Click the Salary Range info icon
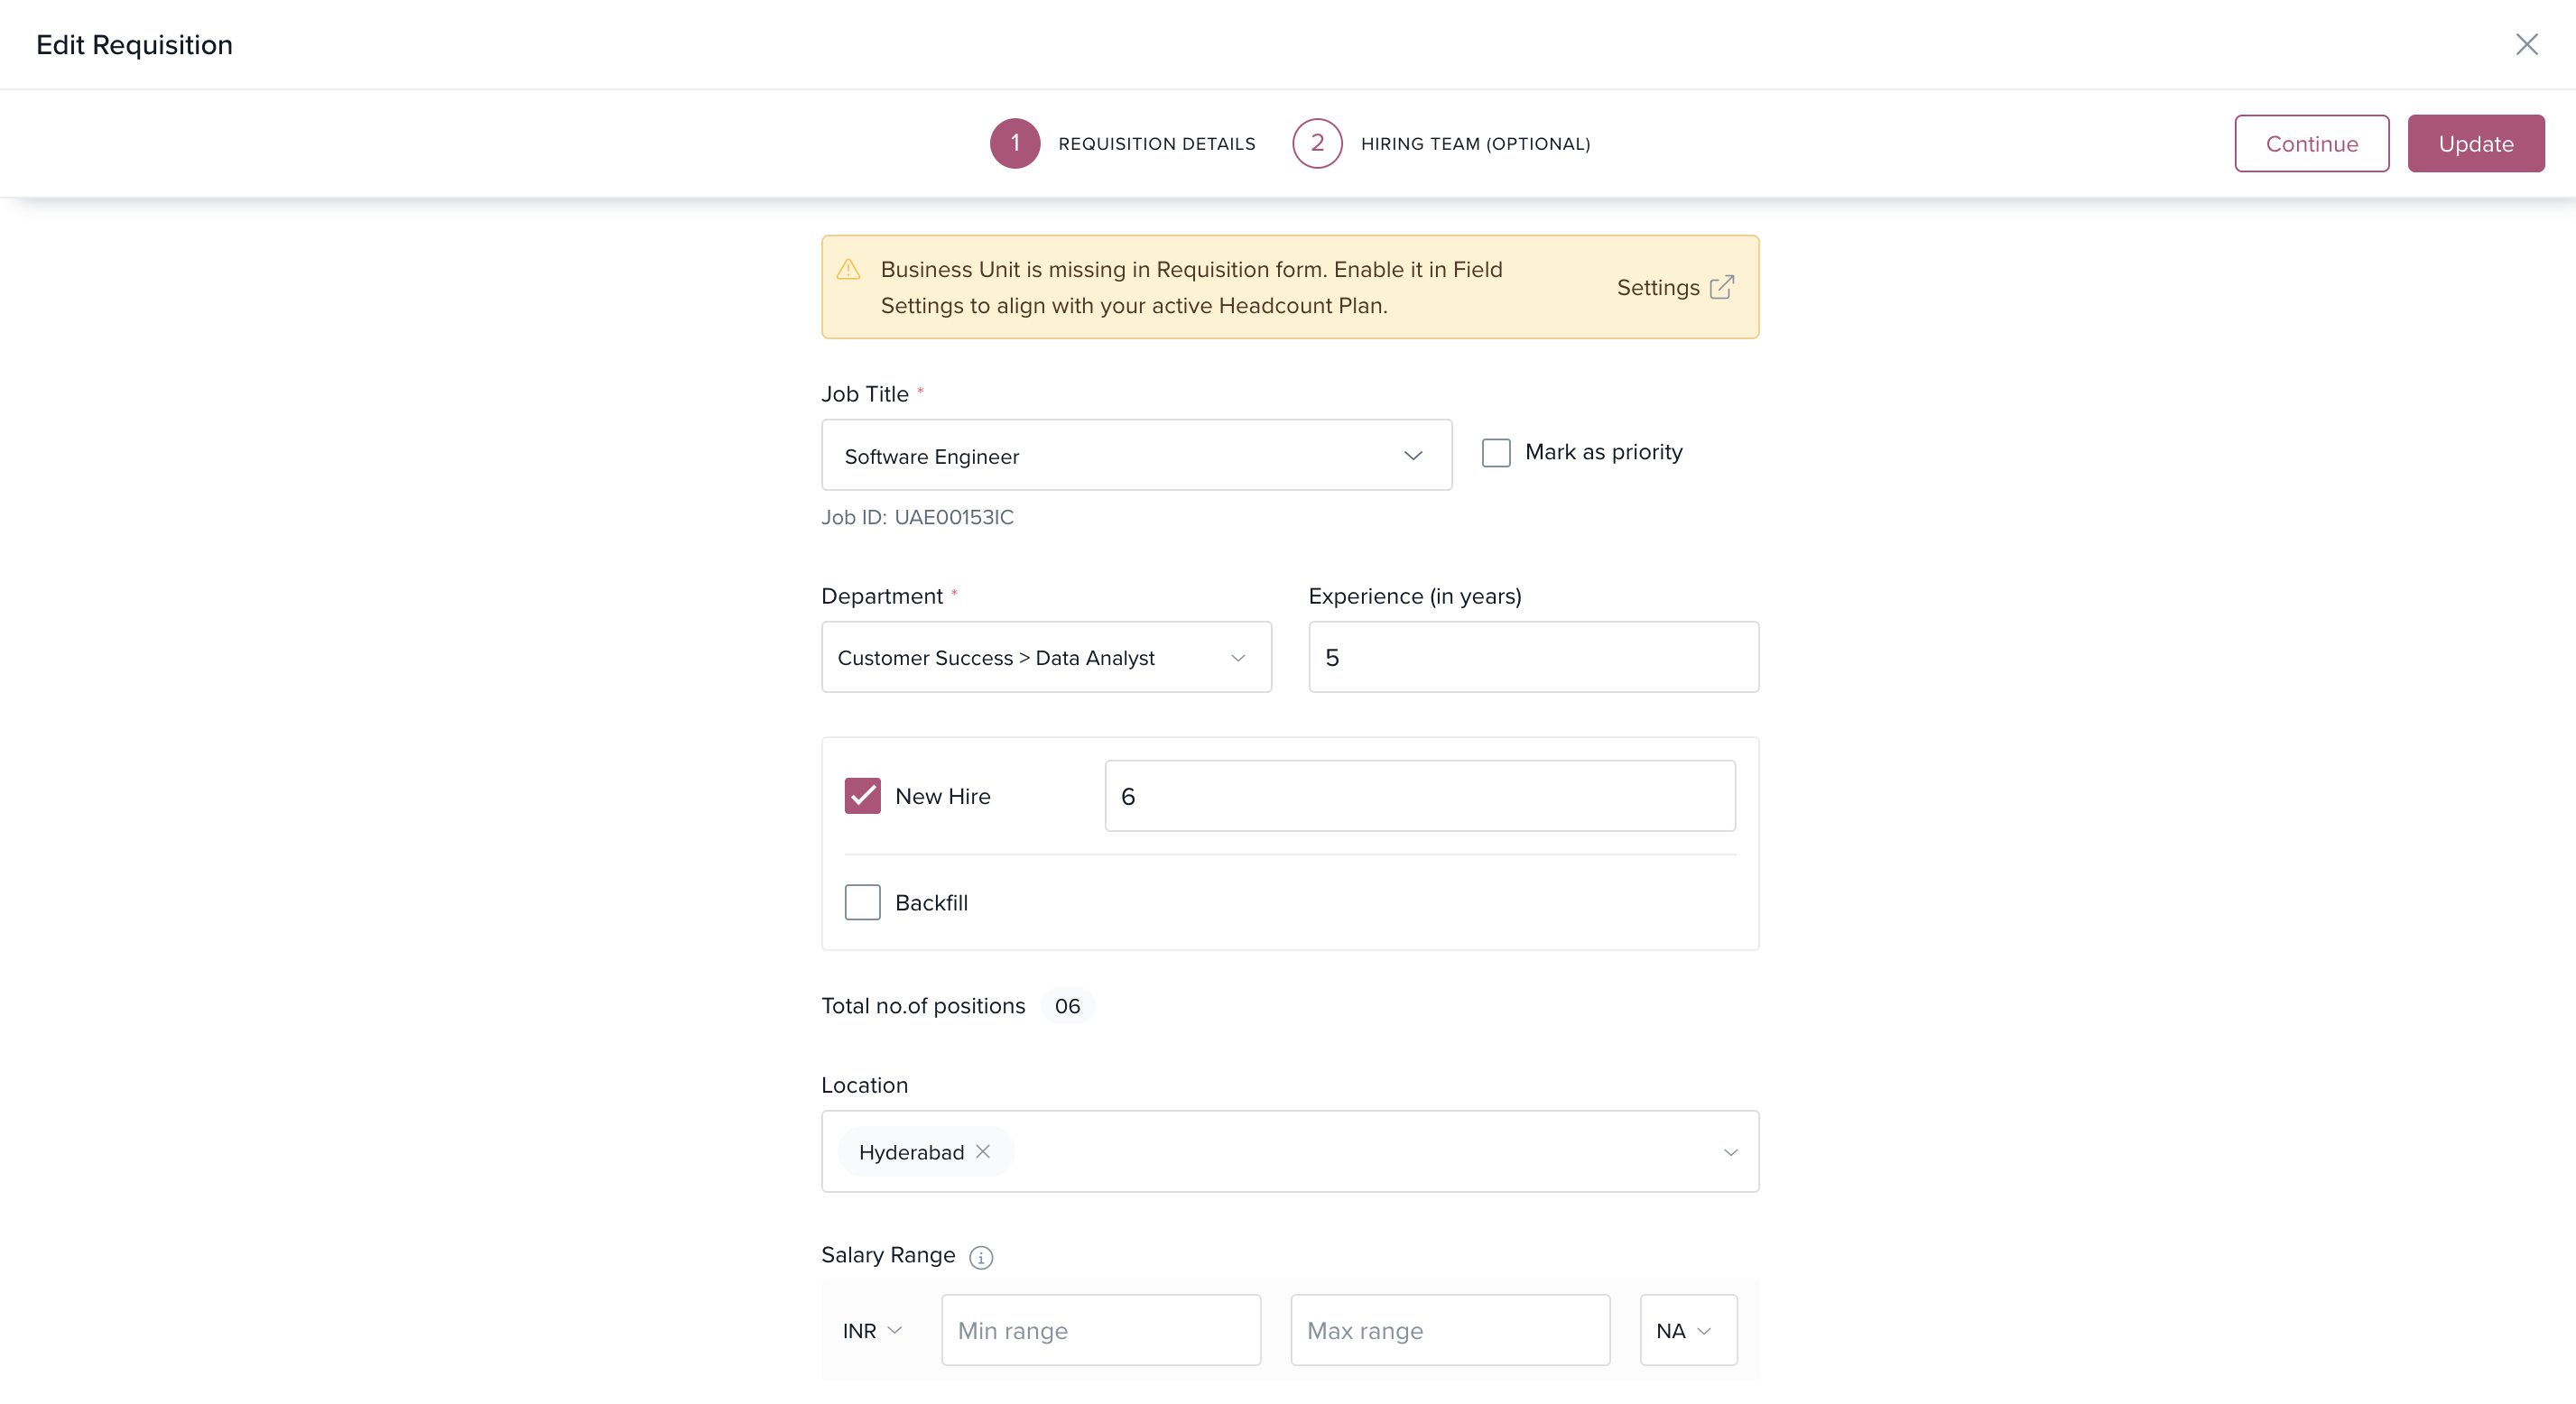2576x1404 pixels. pos(981,1257)
